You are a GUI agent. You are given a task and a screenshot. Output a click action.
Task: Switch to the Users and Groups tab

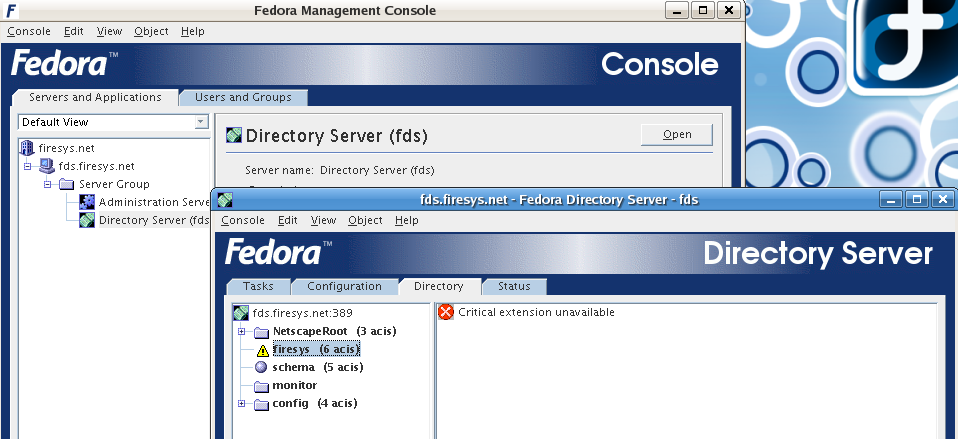[x=243, y=97]
